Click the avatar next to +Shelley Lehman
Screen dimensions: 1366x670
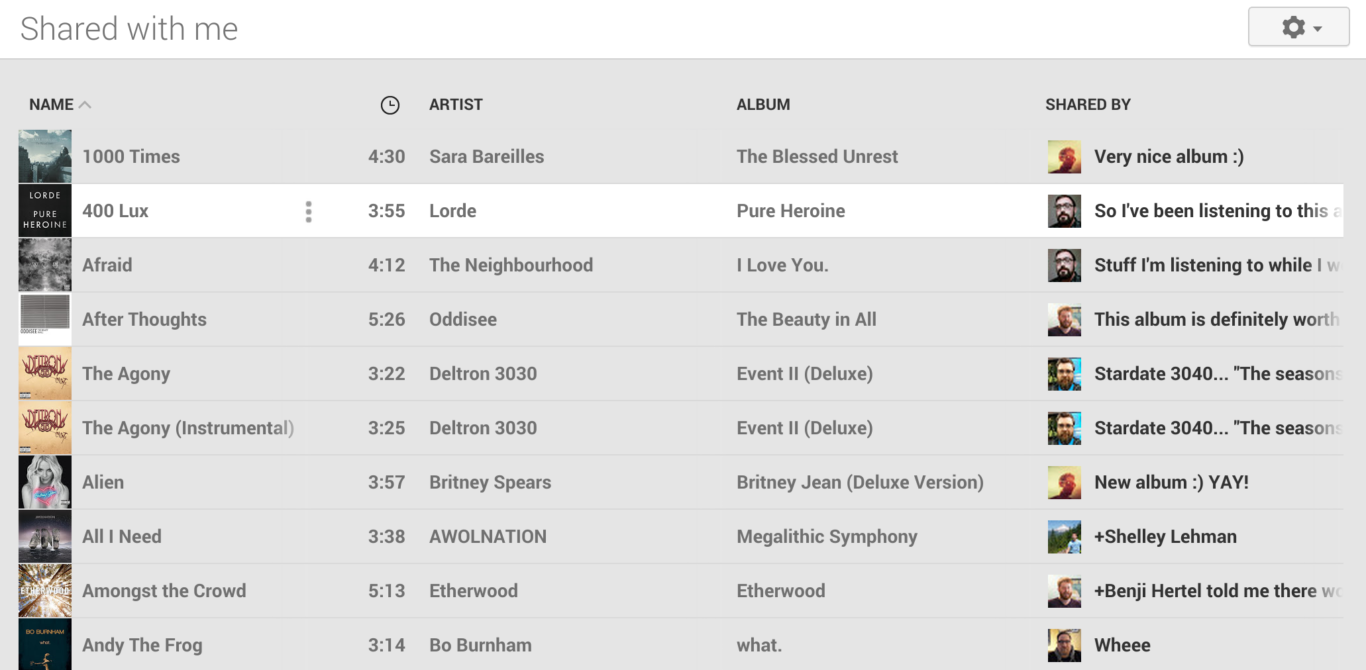coord(1064,537)
